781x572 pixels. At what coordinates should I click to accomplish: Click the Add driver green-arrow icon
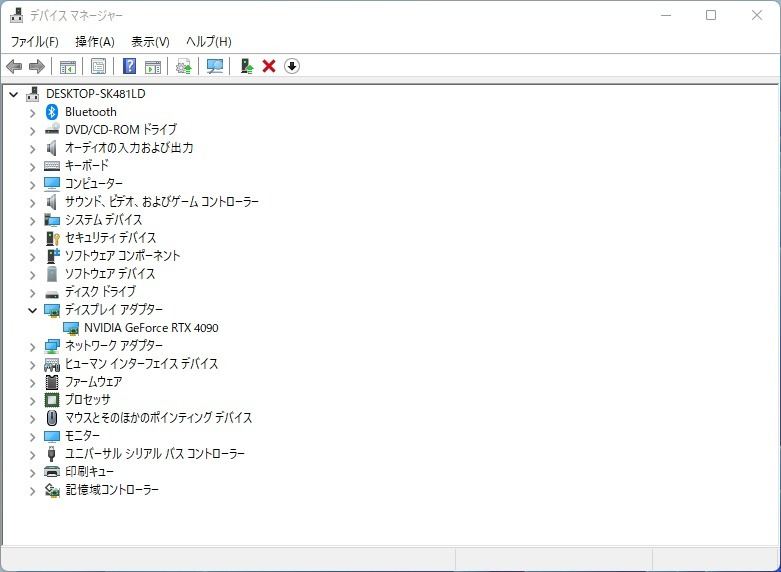click(x=247, y=66)
